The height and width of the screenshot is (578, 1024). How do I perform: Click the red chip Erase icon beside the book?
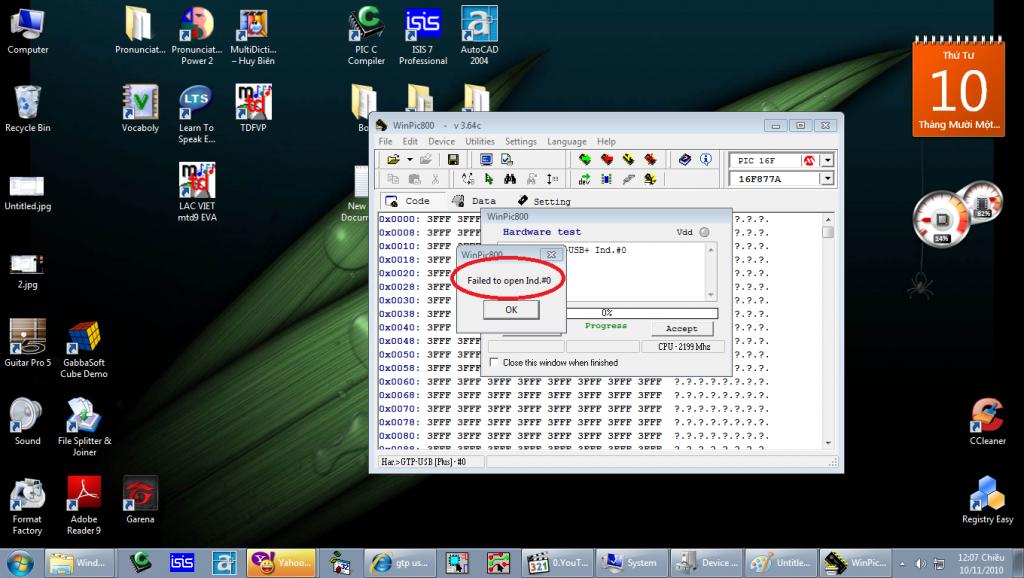(x=650, y=159)
